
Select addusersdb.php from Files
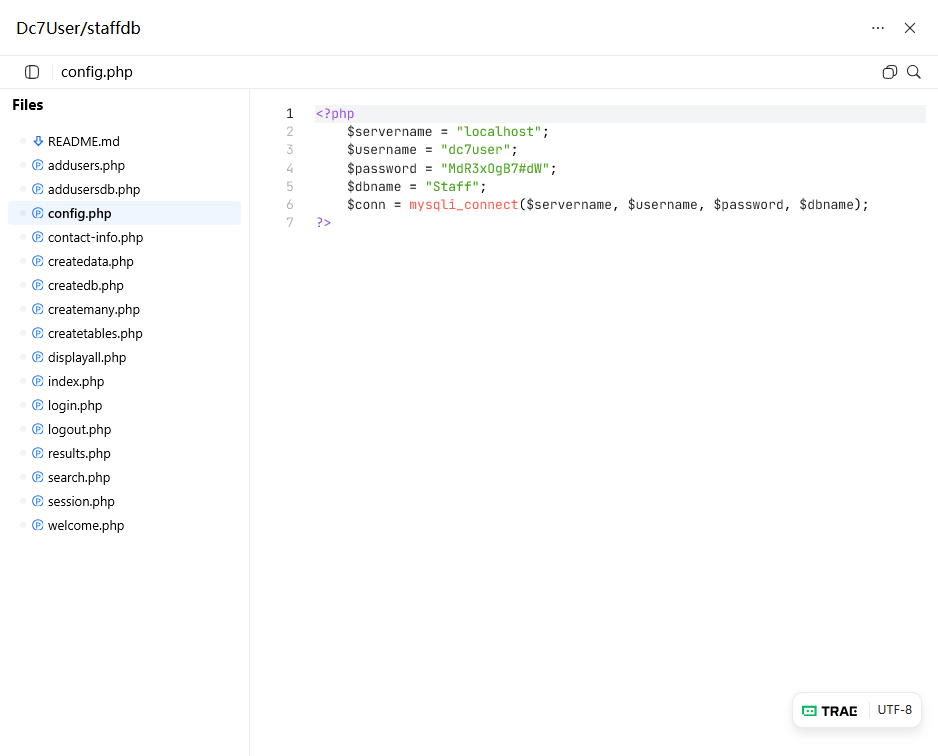tap(94, 190)
